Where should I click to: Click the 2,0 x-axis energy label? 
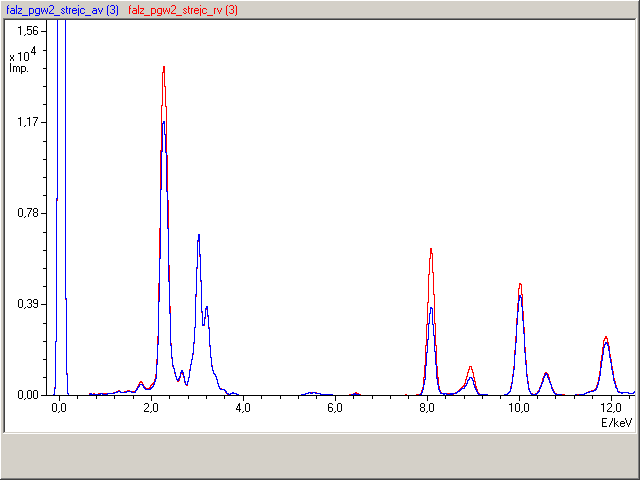click(x=151, y=408)
